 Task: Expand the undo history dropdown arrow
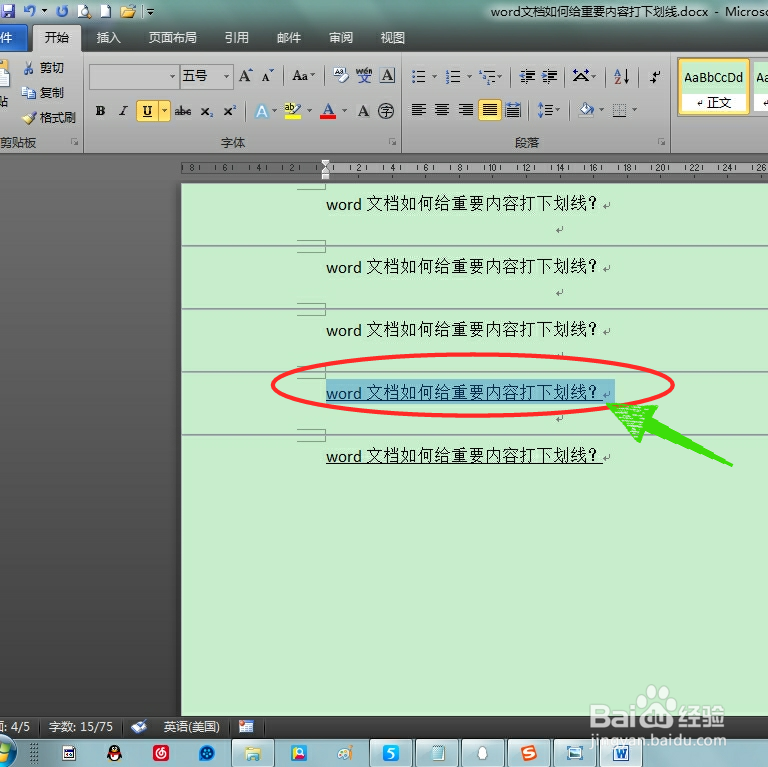tap(45, 11)
